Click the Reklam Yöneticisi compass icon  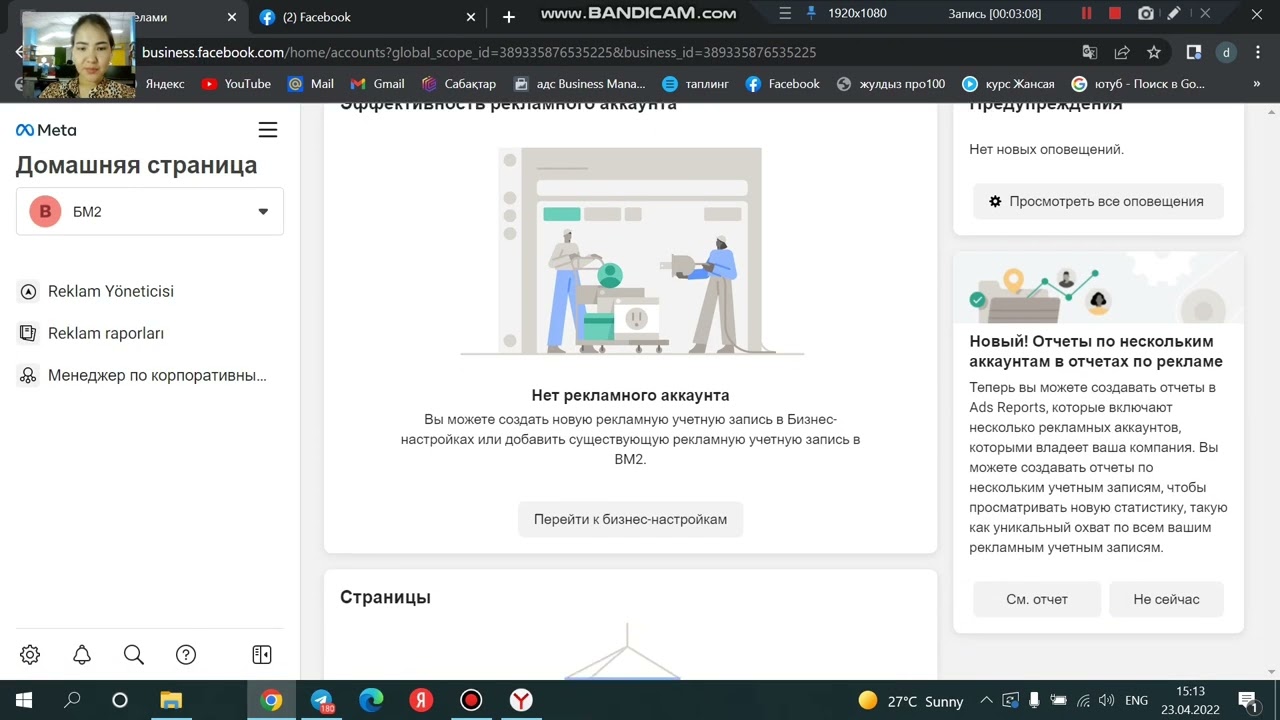28,292
